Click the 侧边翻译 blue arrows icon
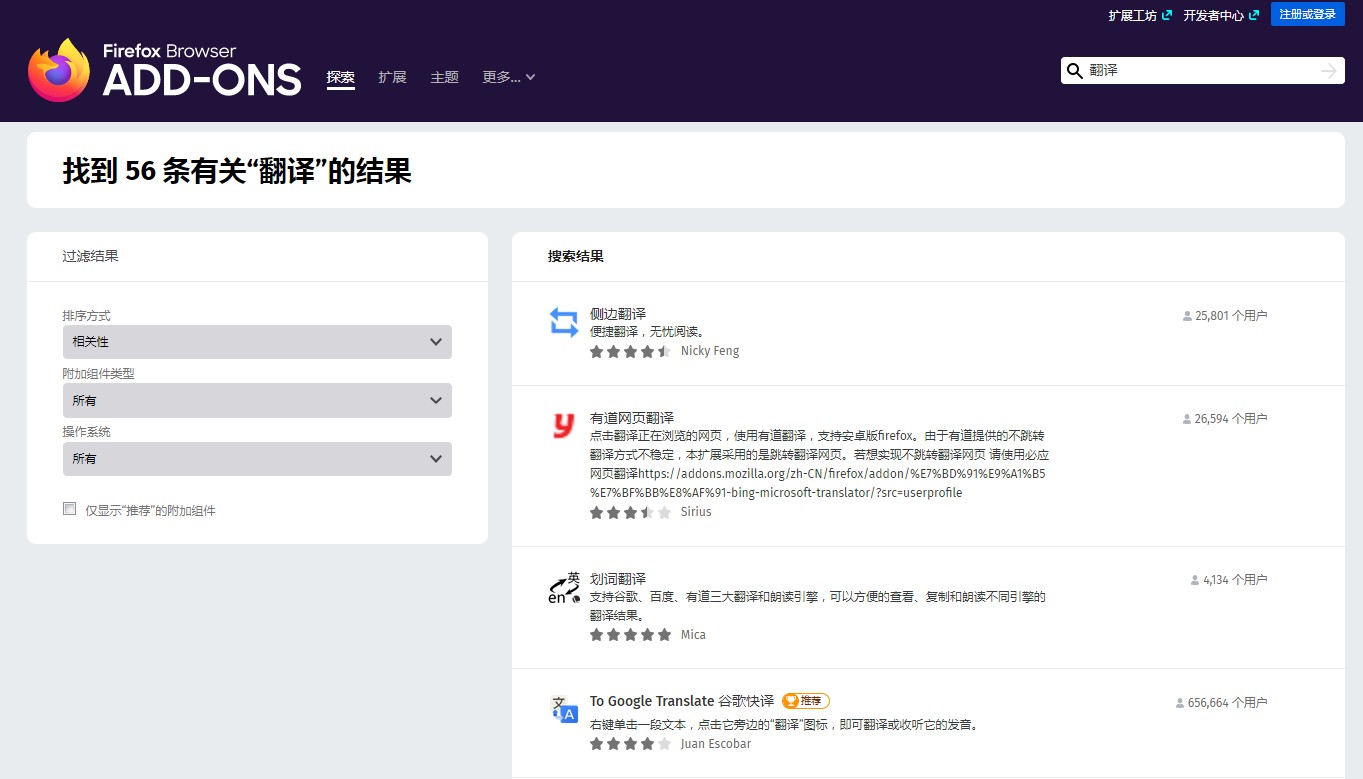Screen dimensions: 1363x779 point(563,320)
